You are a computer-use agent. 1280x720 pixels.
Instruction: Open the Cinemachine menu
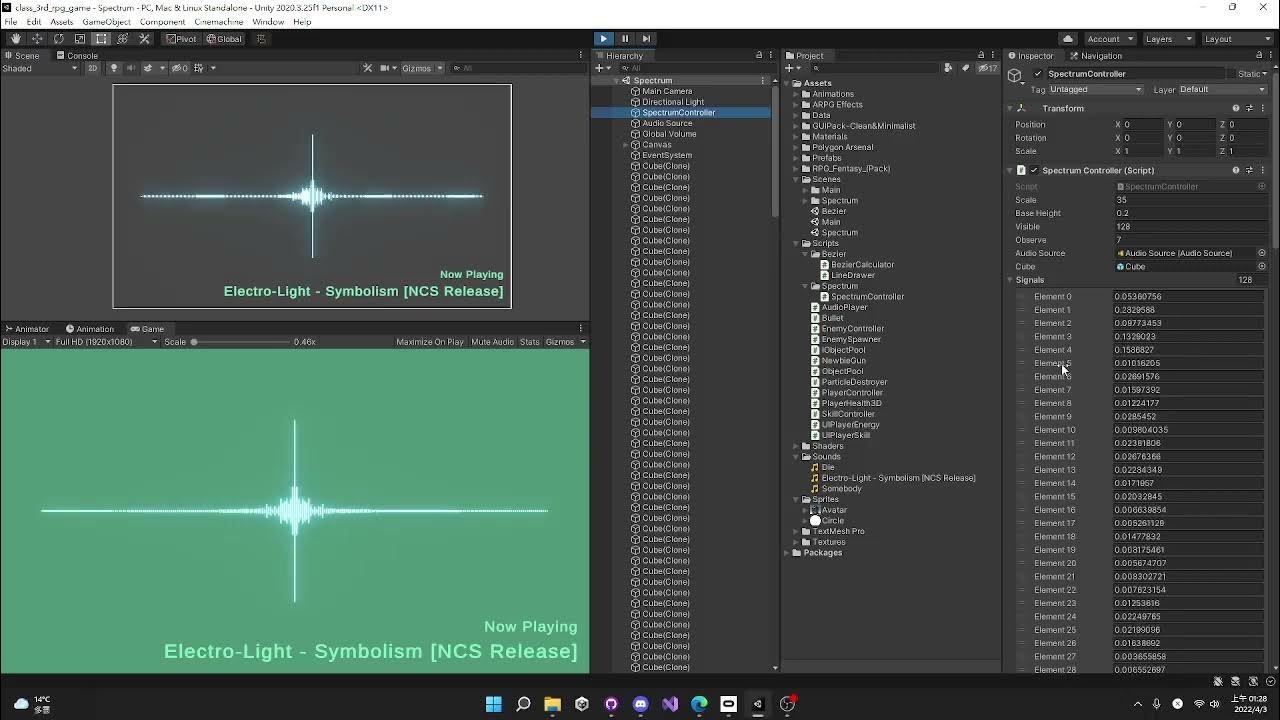coord(218,22)
